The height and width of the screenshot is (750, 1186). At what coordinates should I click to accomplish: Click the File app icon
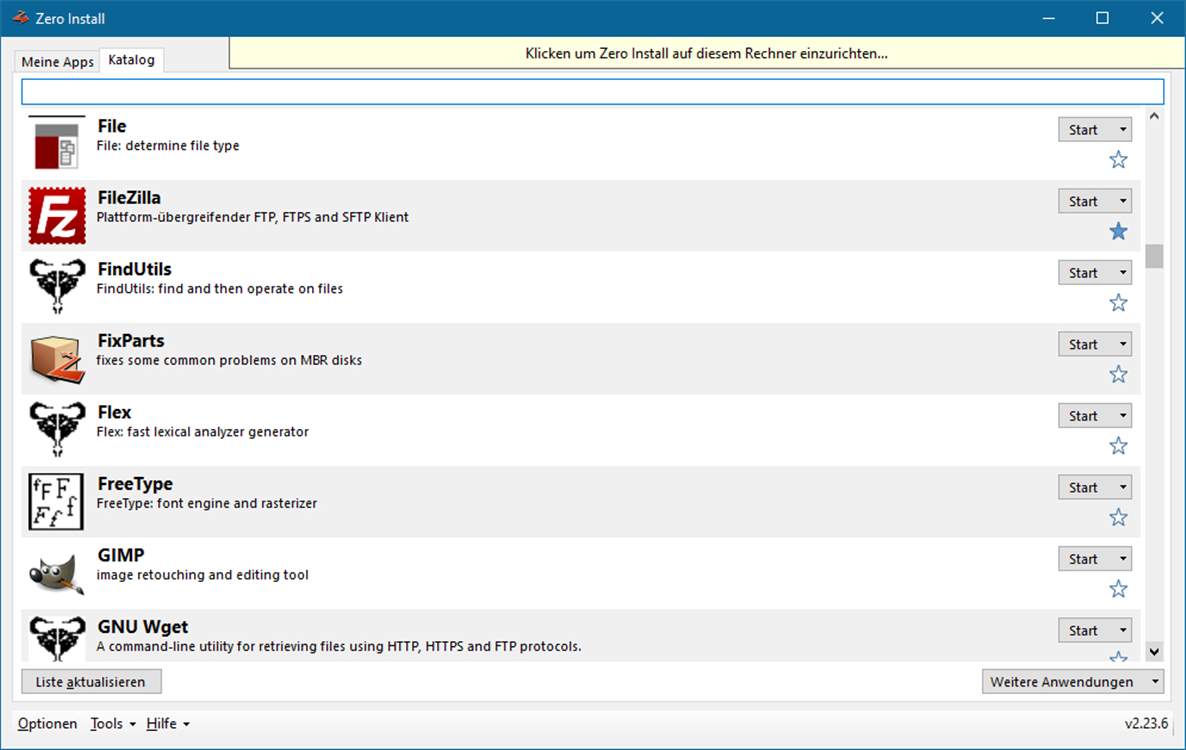coord(57,143)
